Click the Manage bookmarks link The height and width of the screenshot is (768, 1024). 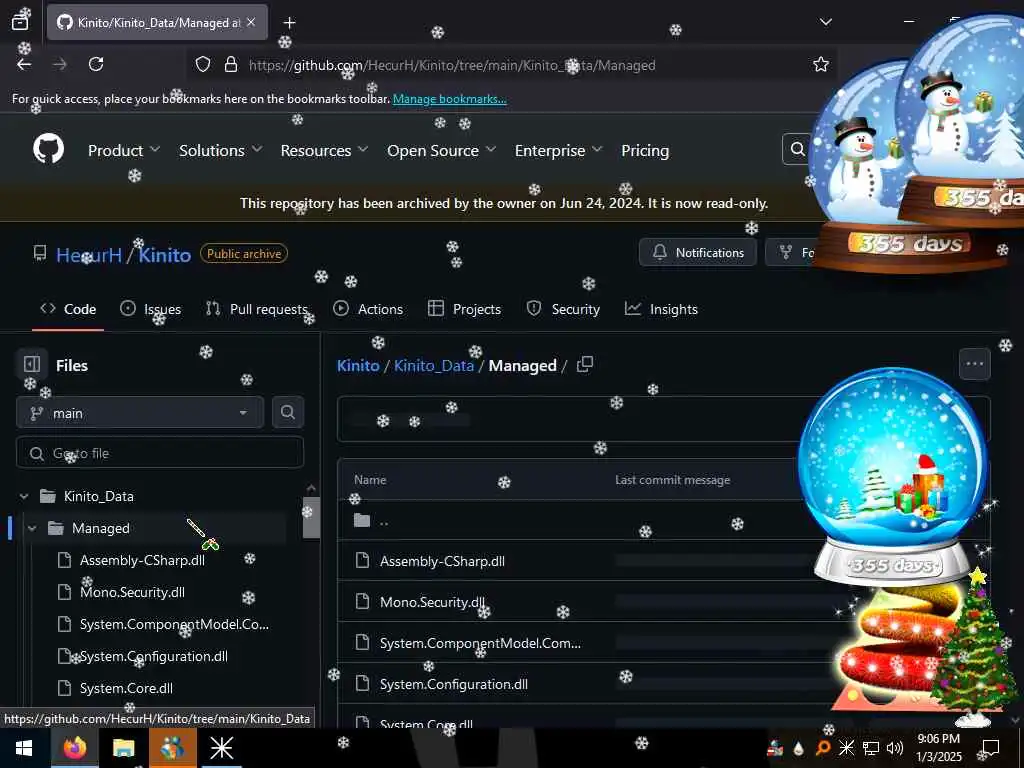click(449, 99)
